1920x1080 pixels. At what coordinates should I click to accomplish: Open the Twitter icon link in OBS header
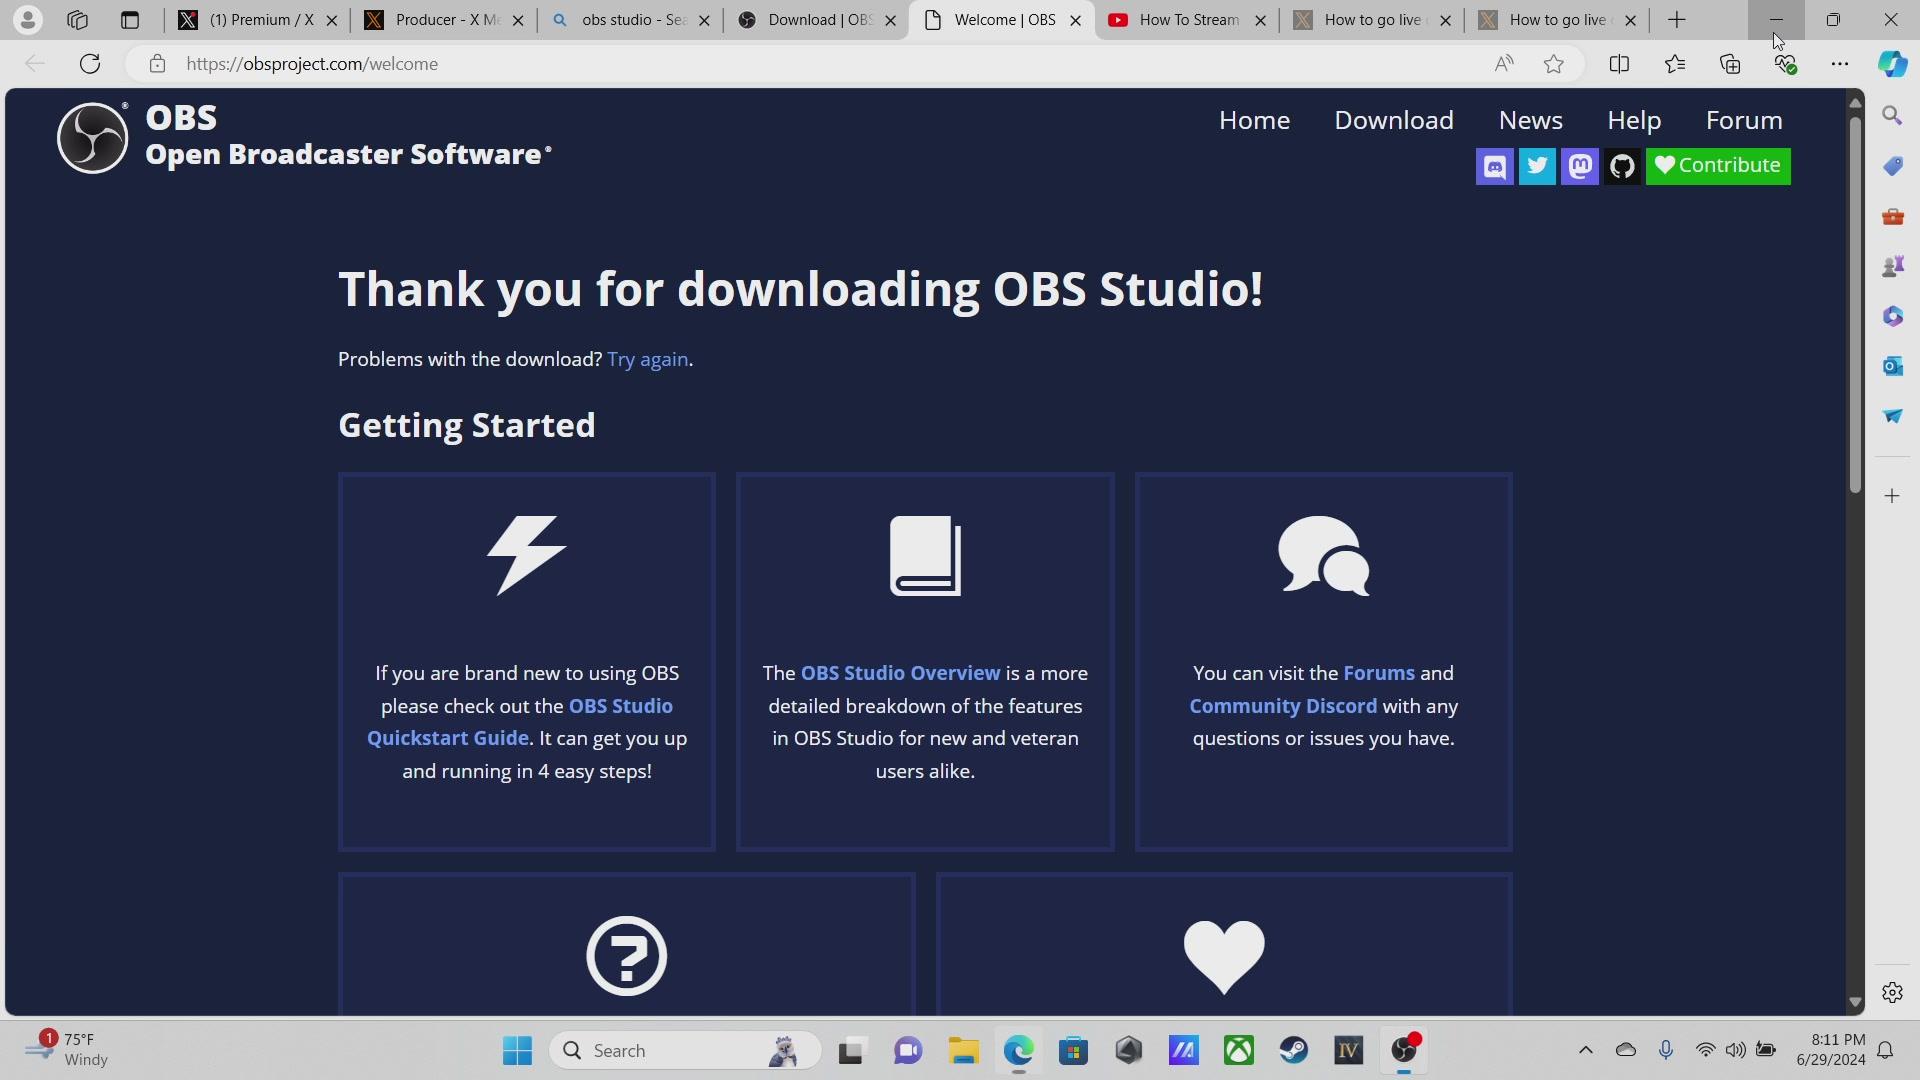click(x=1537, y=166)
